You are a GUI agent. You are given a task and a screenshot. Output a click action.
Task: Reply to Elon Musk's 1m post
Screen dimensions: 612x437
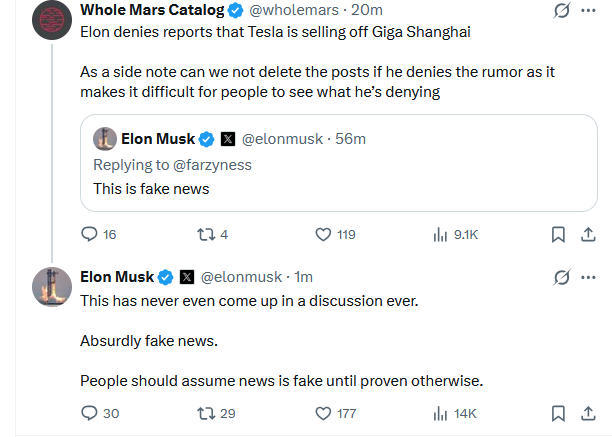click(89, 413)
